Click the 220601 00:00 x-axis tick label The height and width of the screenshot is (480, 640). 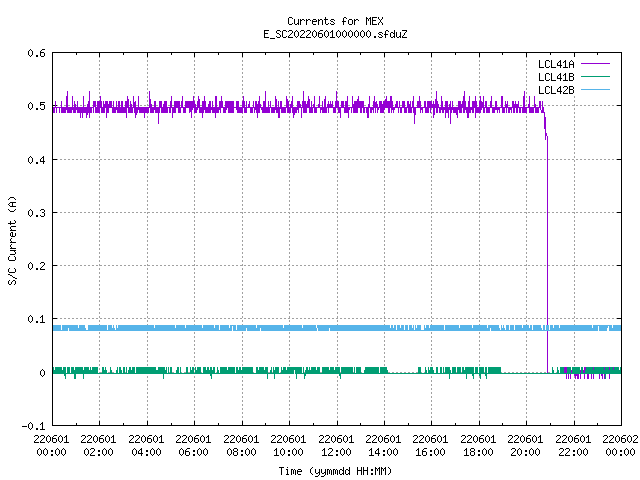point(51,446)
